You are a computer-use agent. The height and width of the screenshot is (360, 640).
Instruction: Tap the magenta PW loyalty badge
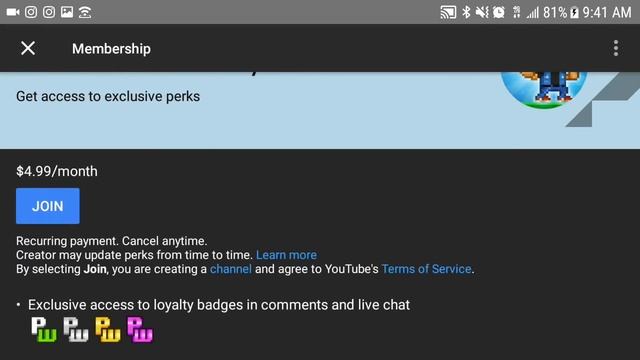coord(140,329)
